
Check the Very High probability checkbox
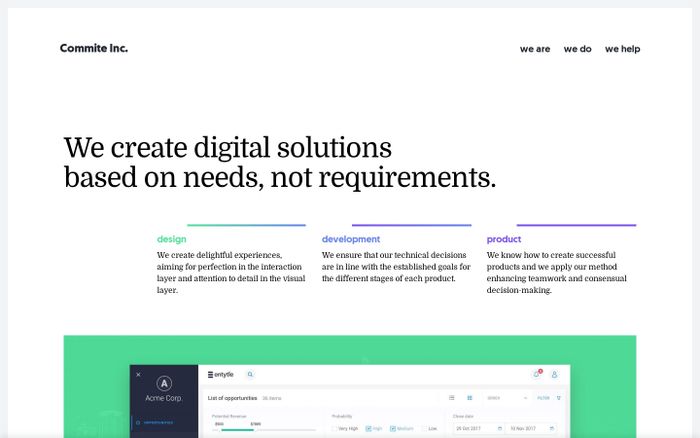tap(335, 429)
